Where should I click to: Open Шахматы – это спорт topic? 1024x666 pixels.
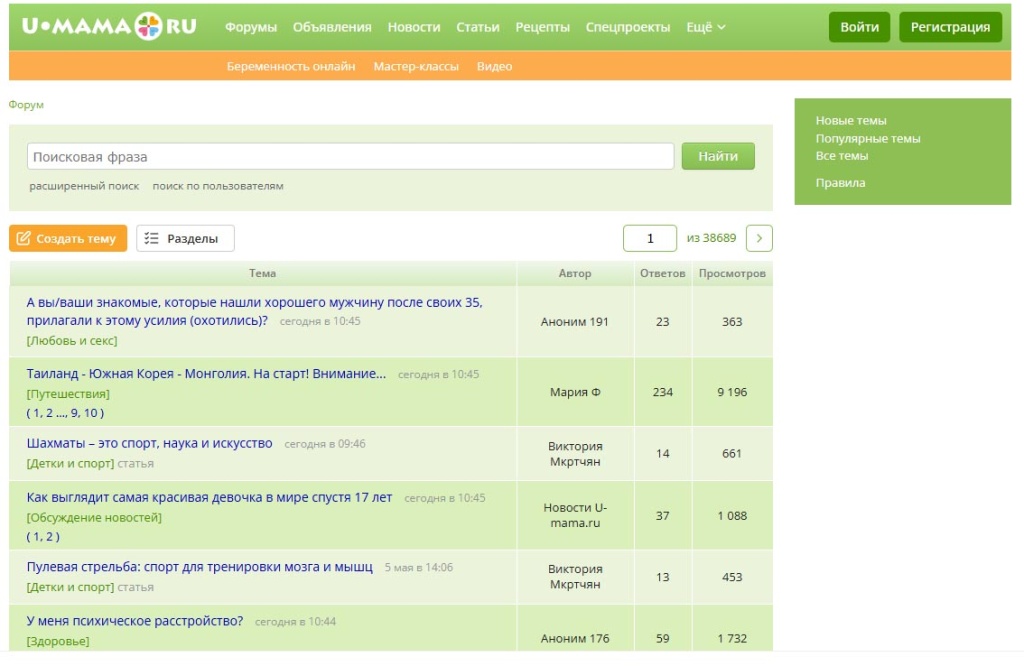coord(150,443)
